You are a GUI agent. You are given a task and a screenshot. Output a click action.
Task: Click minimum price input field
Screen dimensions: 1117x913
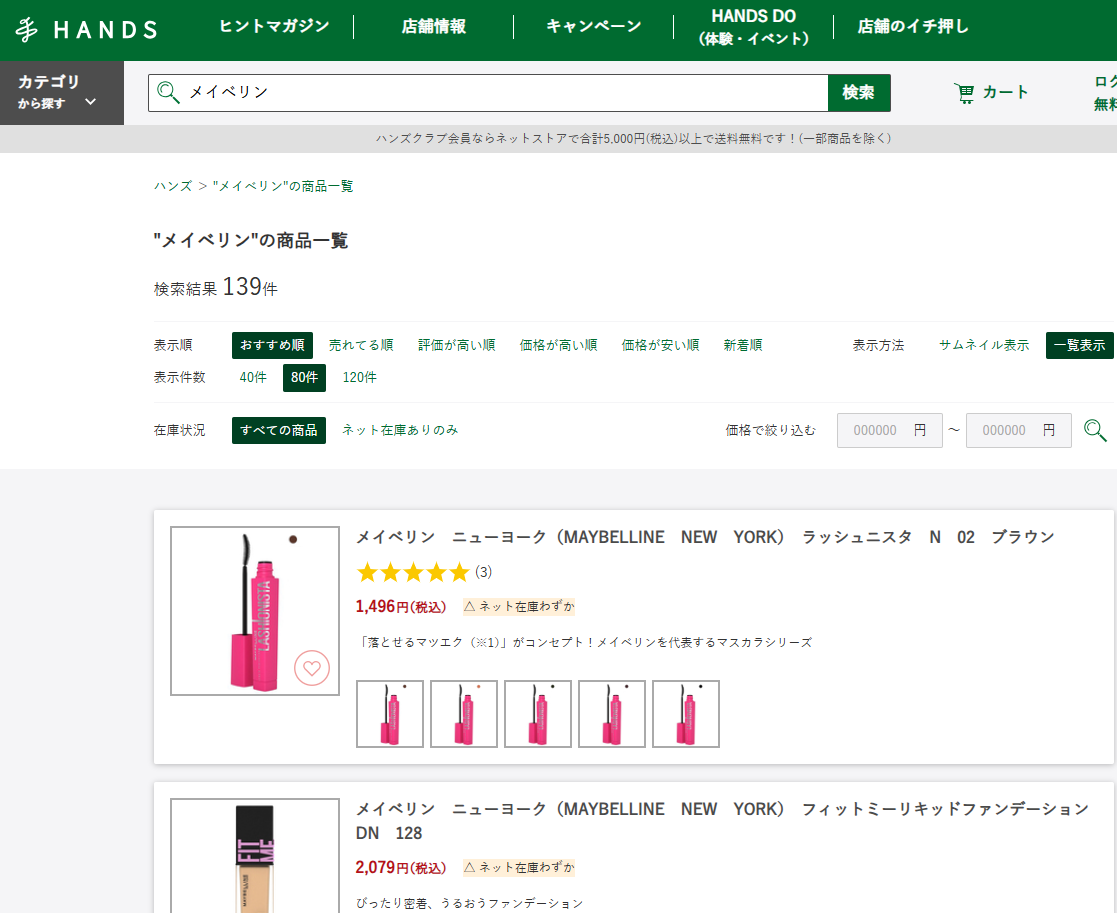click(890, 430)
